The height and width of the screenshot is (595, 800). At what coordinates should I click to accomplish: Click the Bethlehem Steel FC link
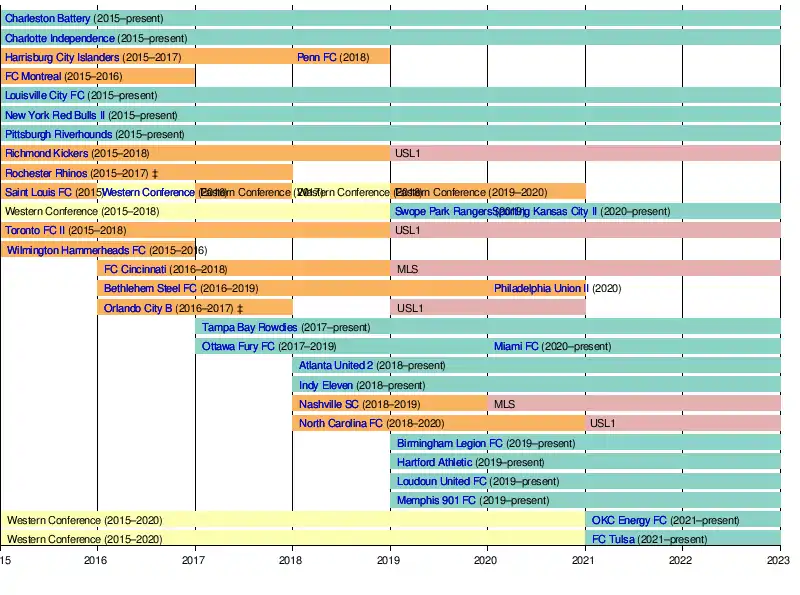coord(150,288)
